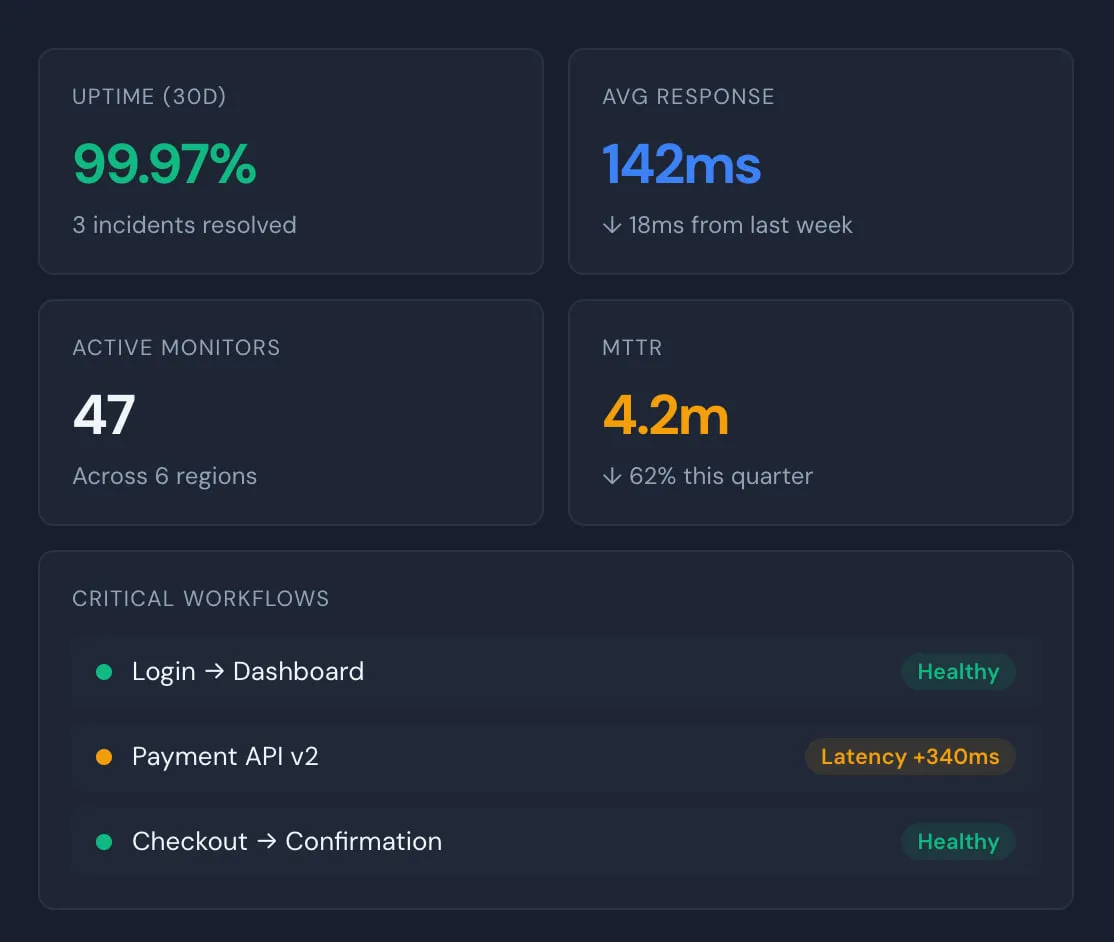The height and width of the screenshot is (942, 1114).
Task: Click the down-arrow trend icon beside "62% this quarter"
Action: pyautogui.click(x=610, y=476)
